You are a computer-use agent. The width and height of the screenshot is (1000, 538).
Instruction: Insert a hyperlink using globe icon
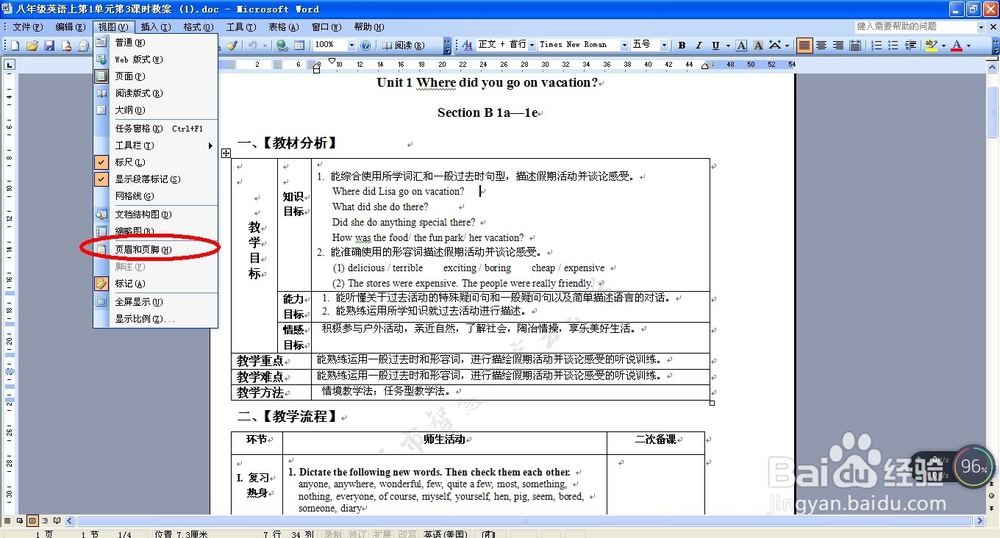pyautogui.click(x=281, y=45)
